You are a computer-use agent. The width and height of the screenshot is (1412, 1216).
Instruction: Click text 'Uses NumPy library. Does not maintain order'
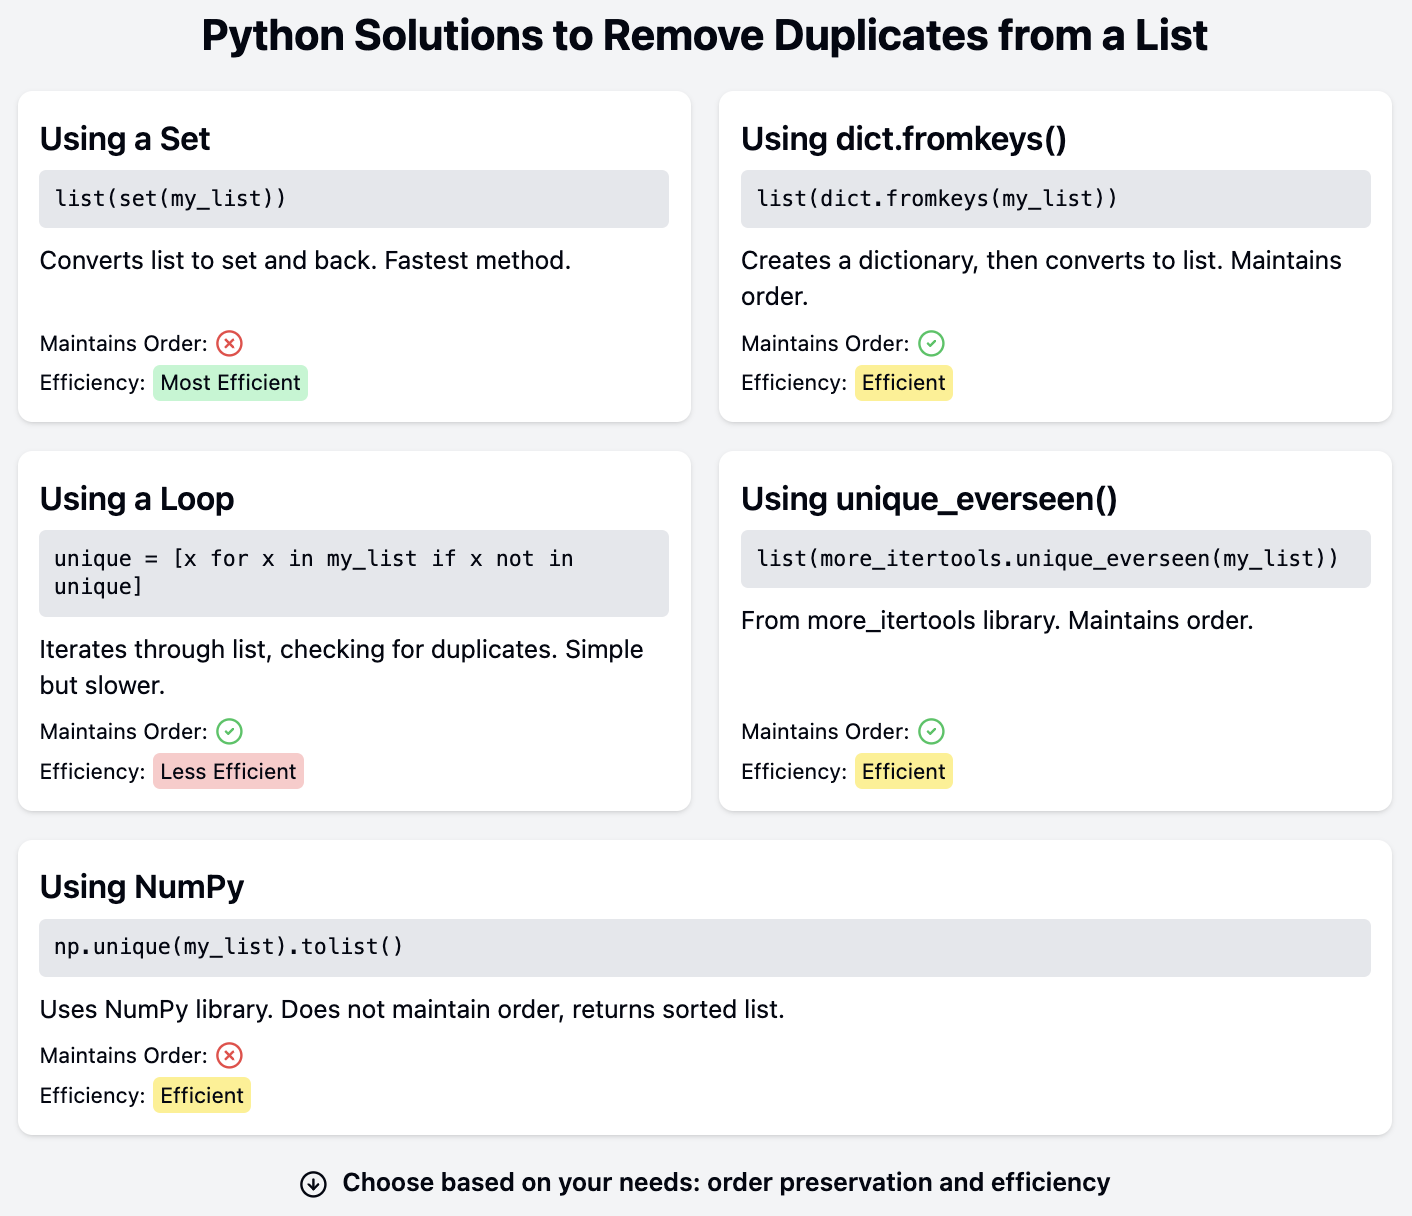tap(302, 1010)
